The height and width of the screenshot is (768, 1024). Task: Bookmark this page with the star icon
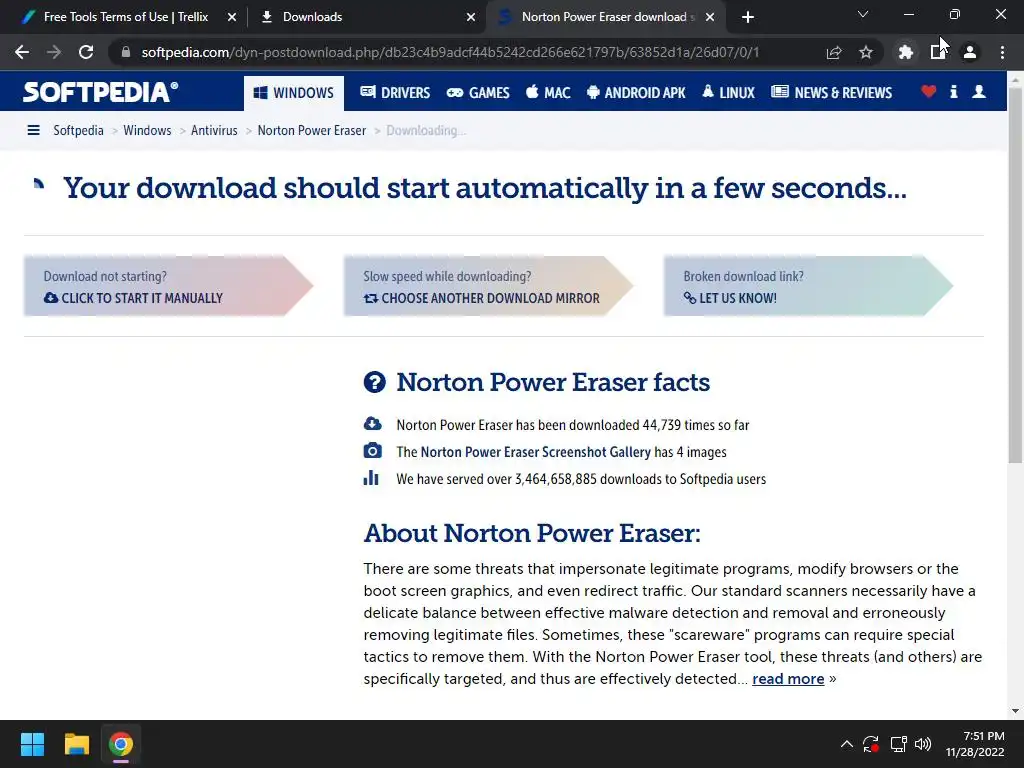point(866,52)
